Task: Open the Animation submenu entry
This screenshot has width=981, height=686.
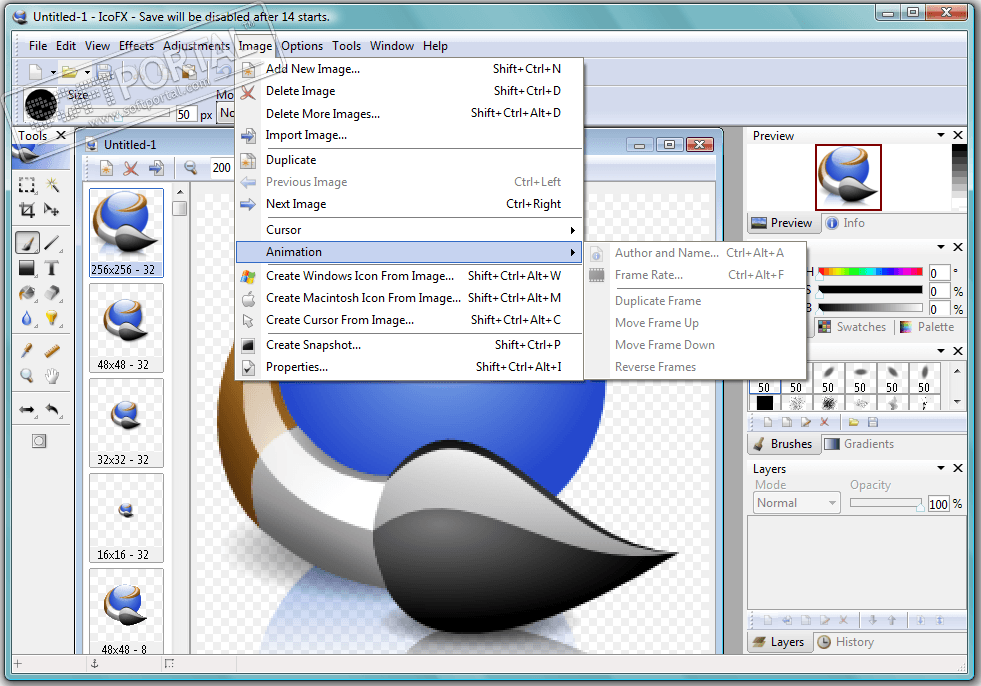Action: coord(409,252)
